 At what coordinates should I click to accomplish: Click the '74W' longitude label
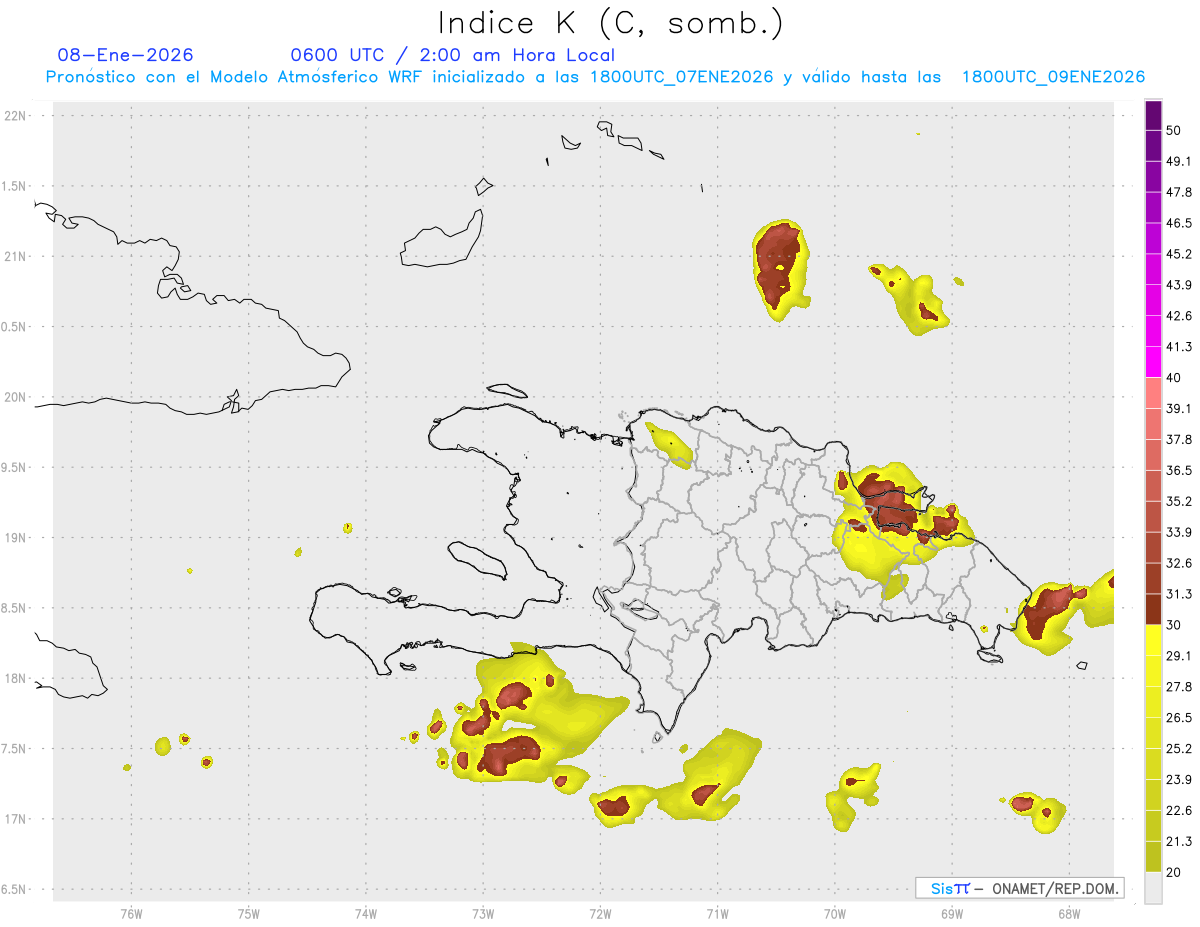[x=365, y=914]
